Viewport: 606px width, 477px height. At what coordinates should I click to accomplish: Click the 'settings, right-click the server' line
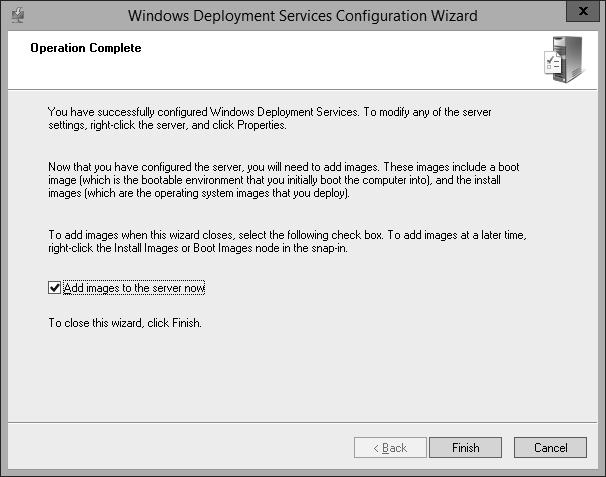[x=167, y=125]
